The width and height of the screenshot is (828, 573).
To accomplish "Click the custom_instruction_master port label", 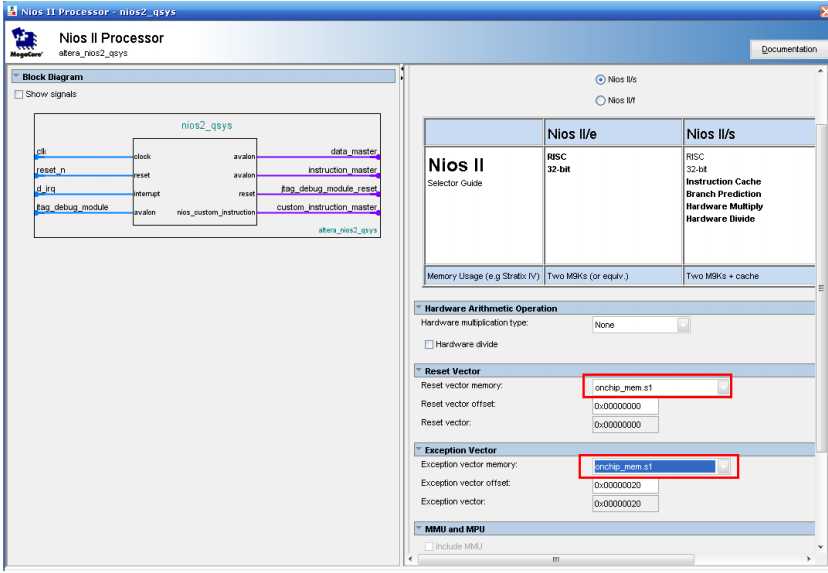I will [x=327, y=207].
